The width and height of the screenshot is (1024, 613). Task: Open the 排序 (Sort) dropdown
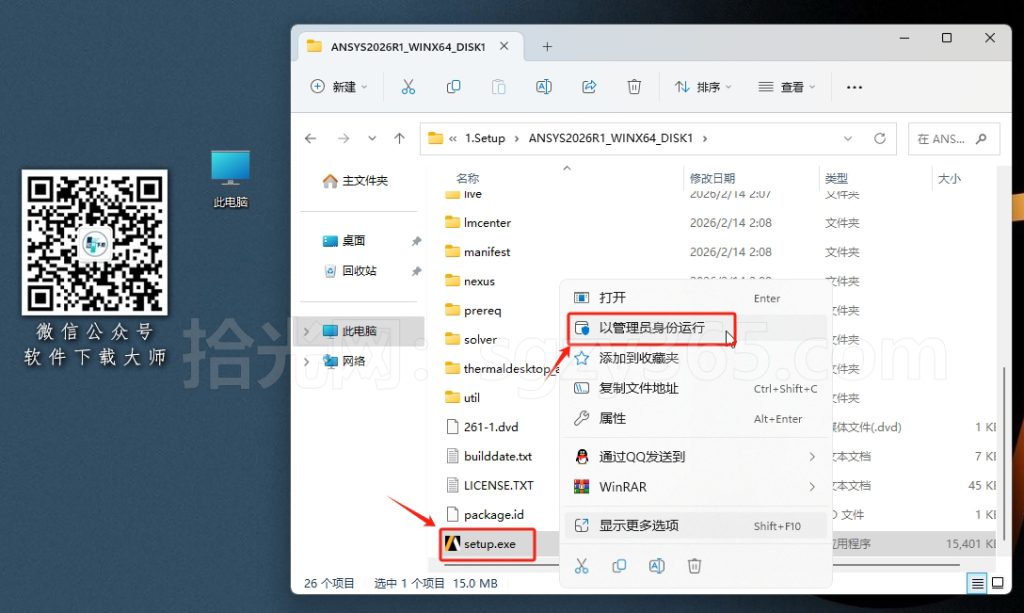point(703,87)
